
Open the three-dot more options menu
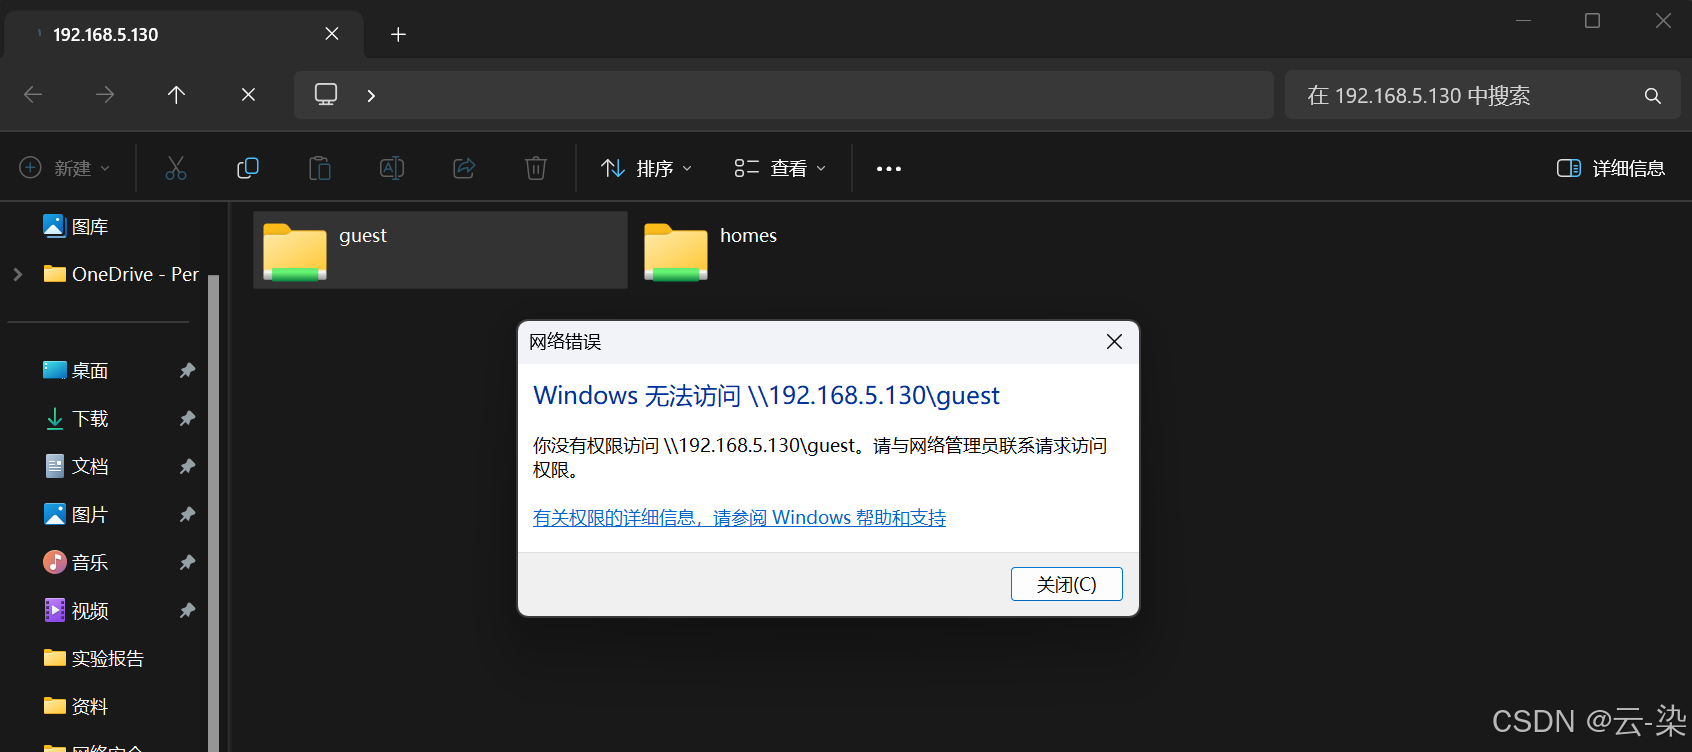pyautogui.click(x=888, y=168)
